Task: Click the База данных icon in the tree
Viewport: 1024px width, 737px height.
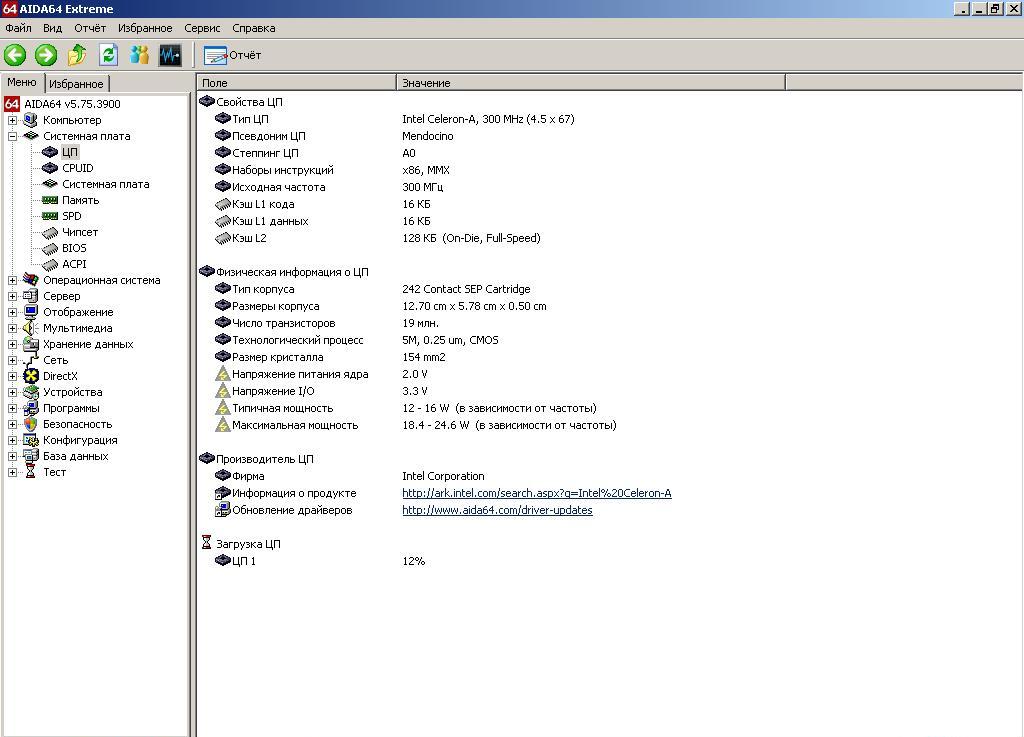Action: pyautogui.click(x=31, y=456)
